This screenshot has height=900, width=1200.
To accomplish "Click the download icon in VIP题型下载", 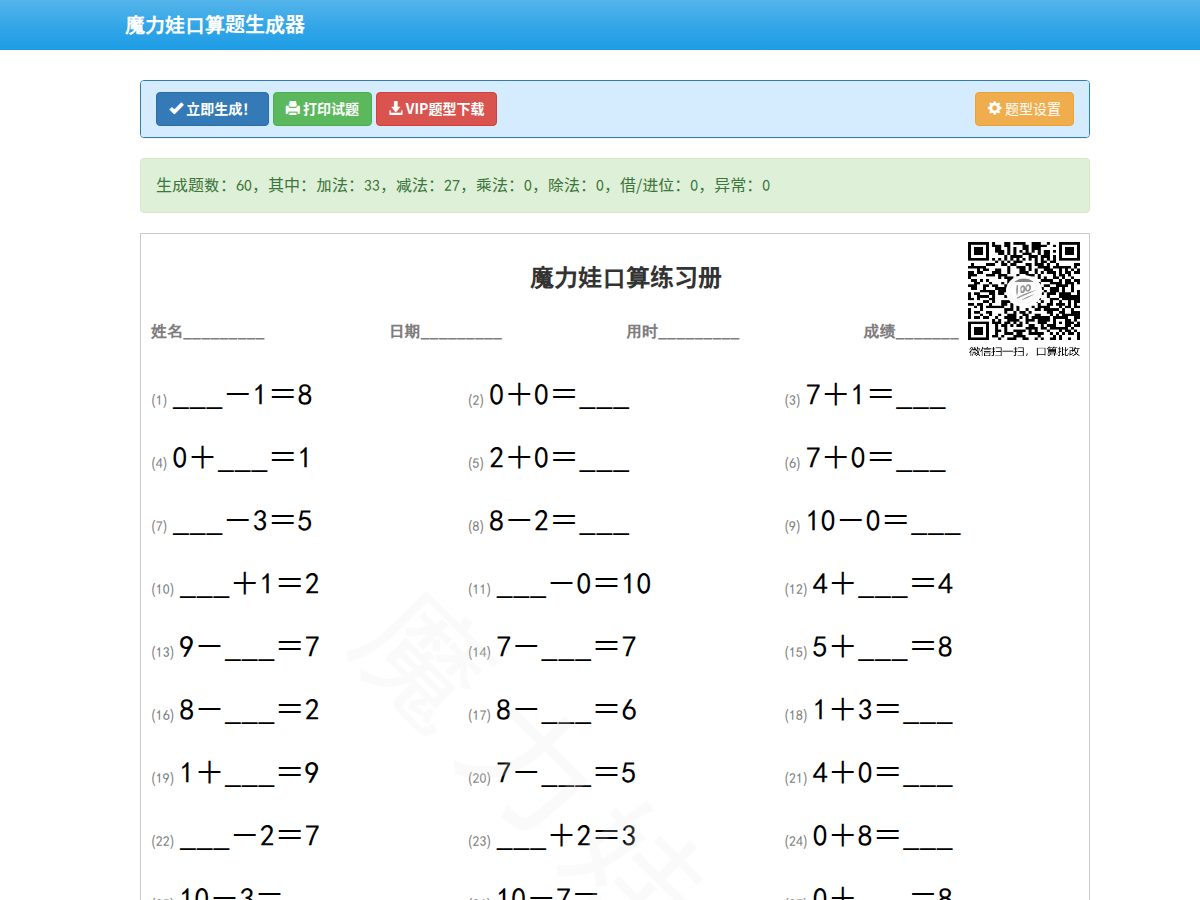I will (x=396, y=109).
